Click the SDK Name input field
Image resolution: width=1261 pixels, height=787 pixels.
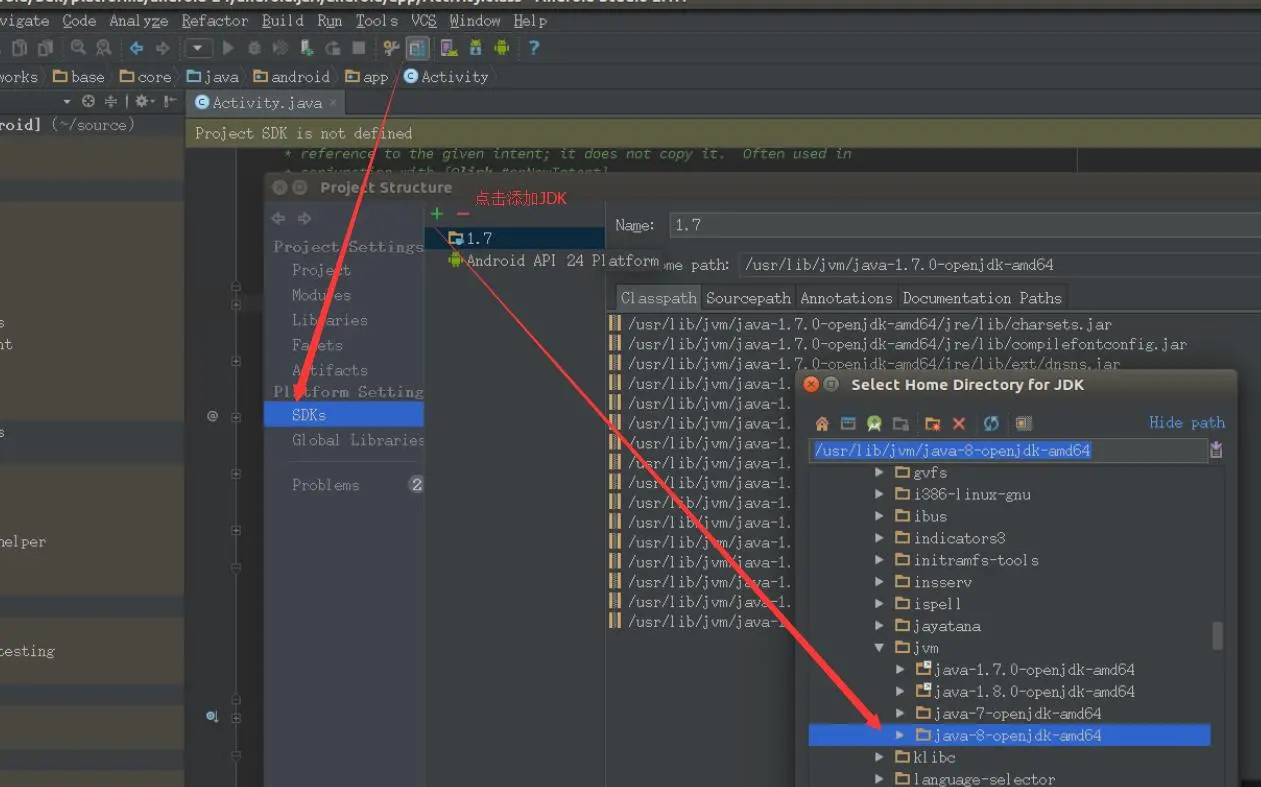coord(965,225)
